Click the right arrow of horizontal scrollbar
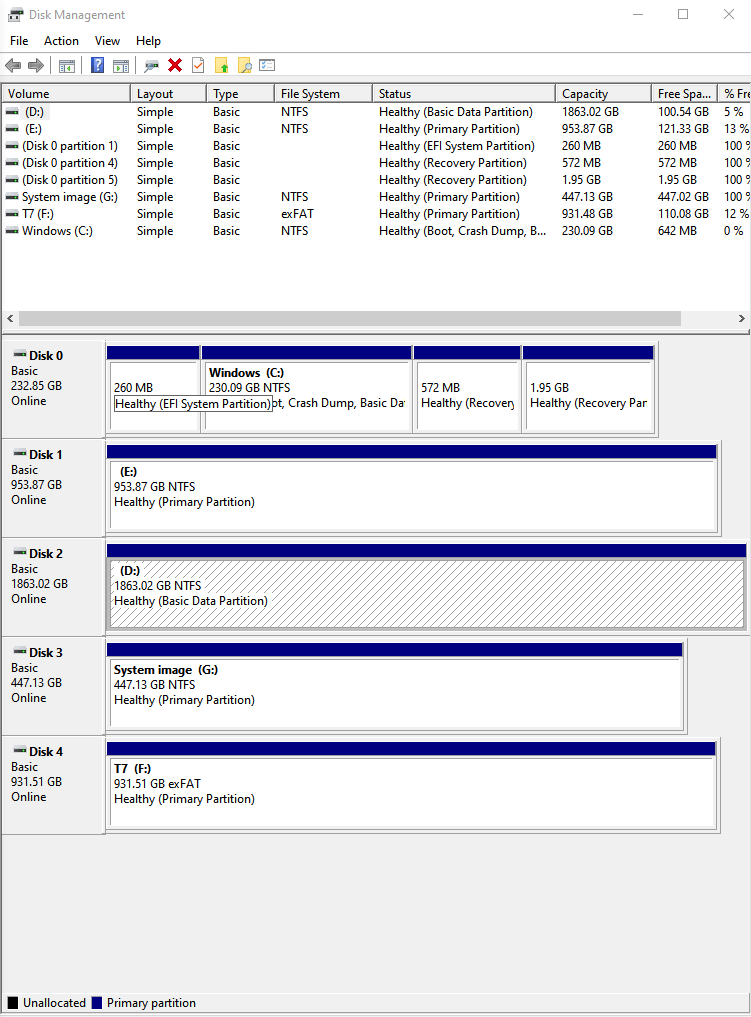The width and height of the screenshot is (751, 1017). point(741,318)
